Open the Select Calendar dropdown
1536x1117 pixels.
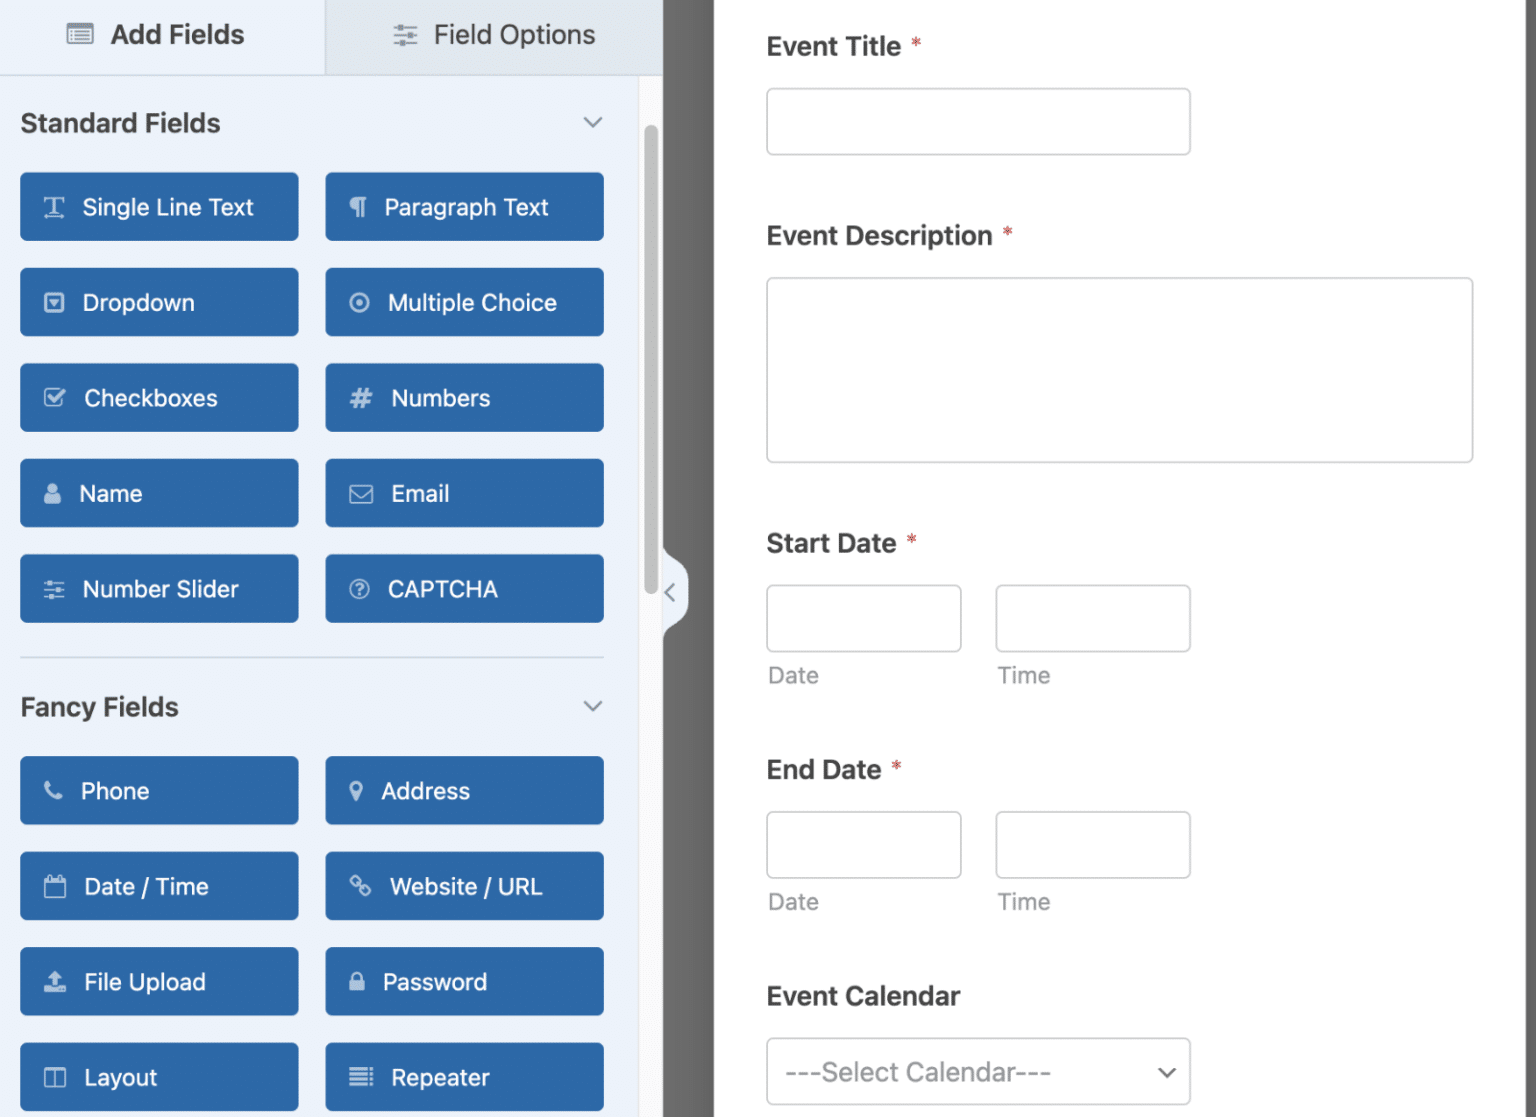click(x=977, y=1071)
